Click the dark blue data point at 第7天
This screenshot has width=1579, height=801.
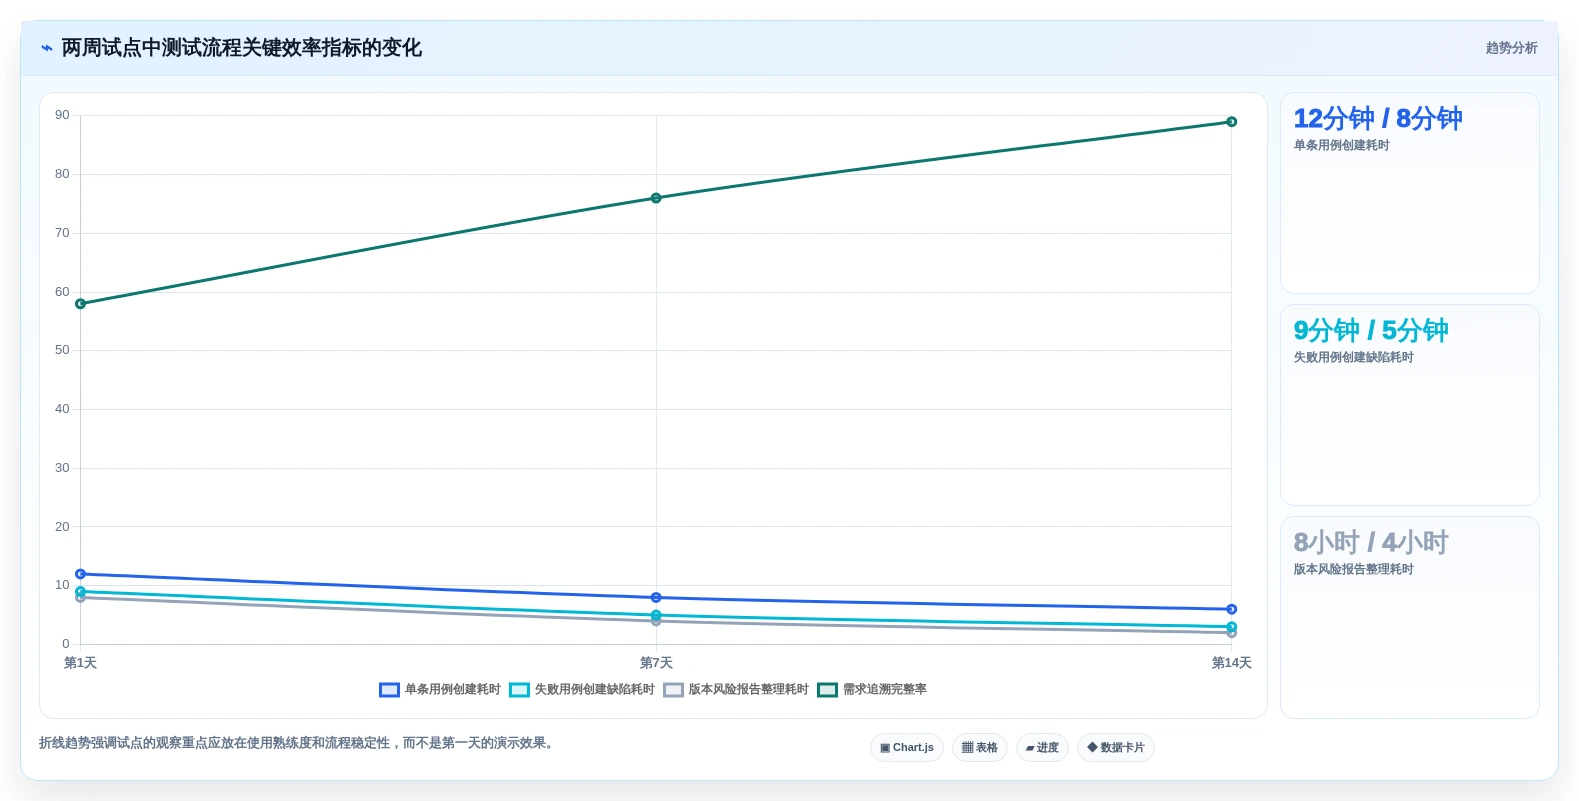(656, 597)
